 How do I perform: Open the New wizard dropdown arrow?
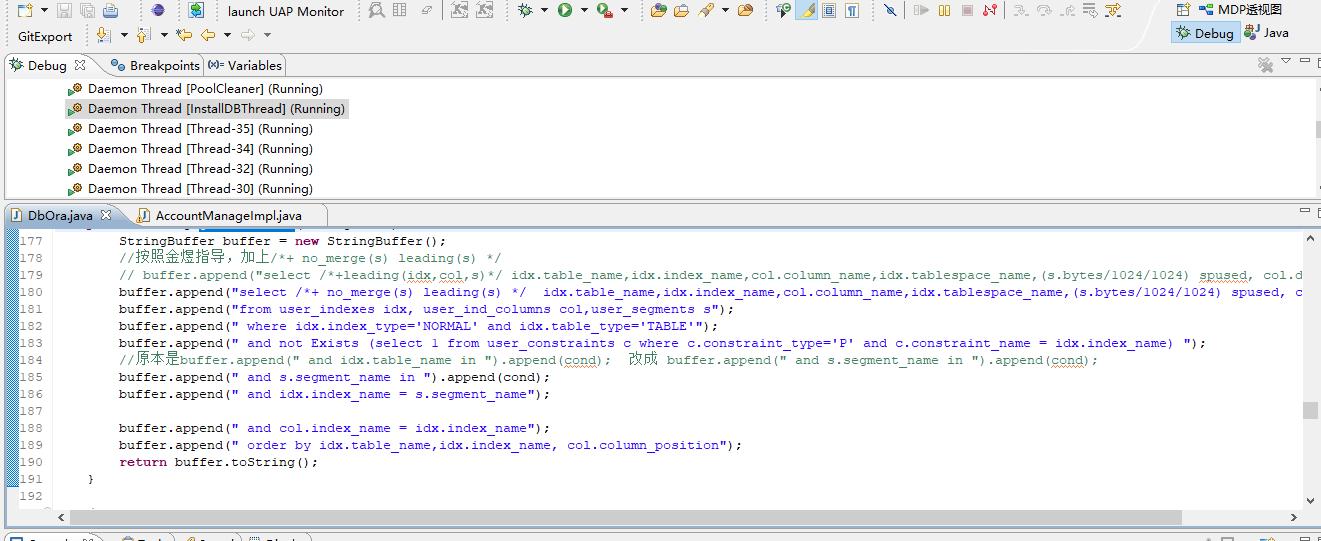pos(44,11)
